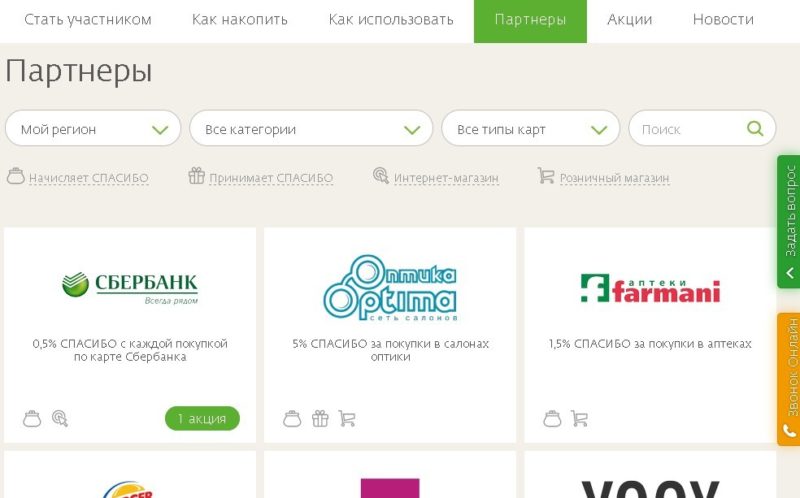The width and height of the screenshot is (800, 498).
Task: Click the shopping cart icon on Farmani card
Action: pyautogui.click(x=579, y=419)
